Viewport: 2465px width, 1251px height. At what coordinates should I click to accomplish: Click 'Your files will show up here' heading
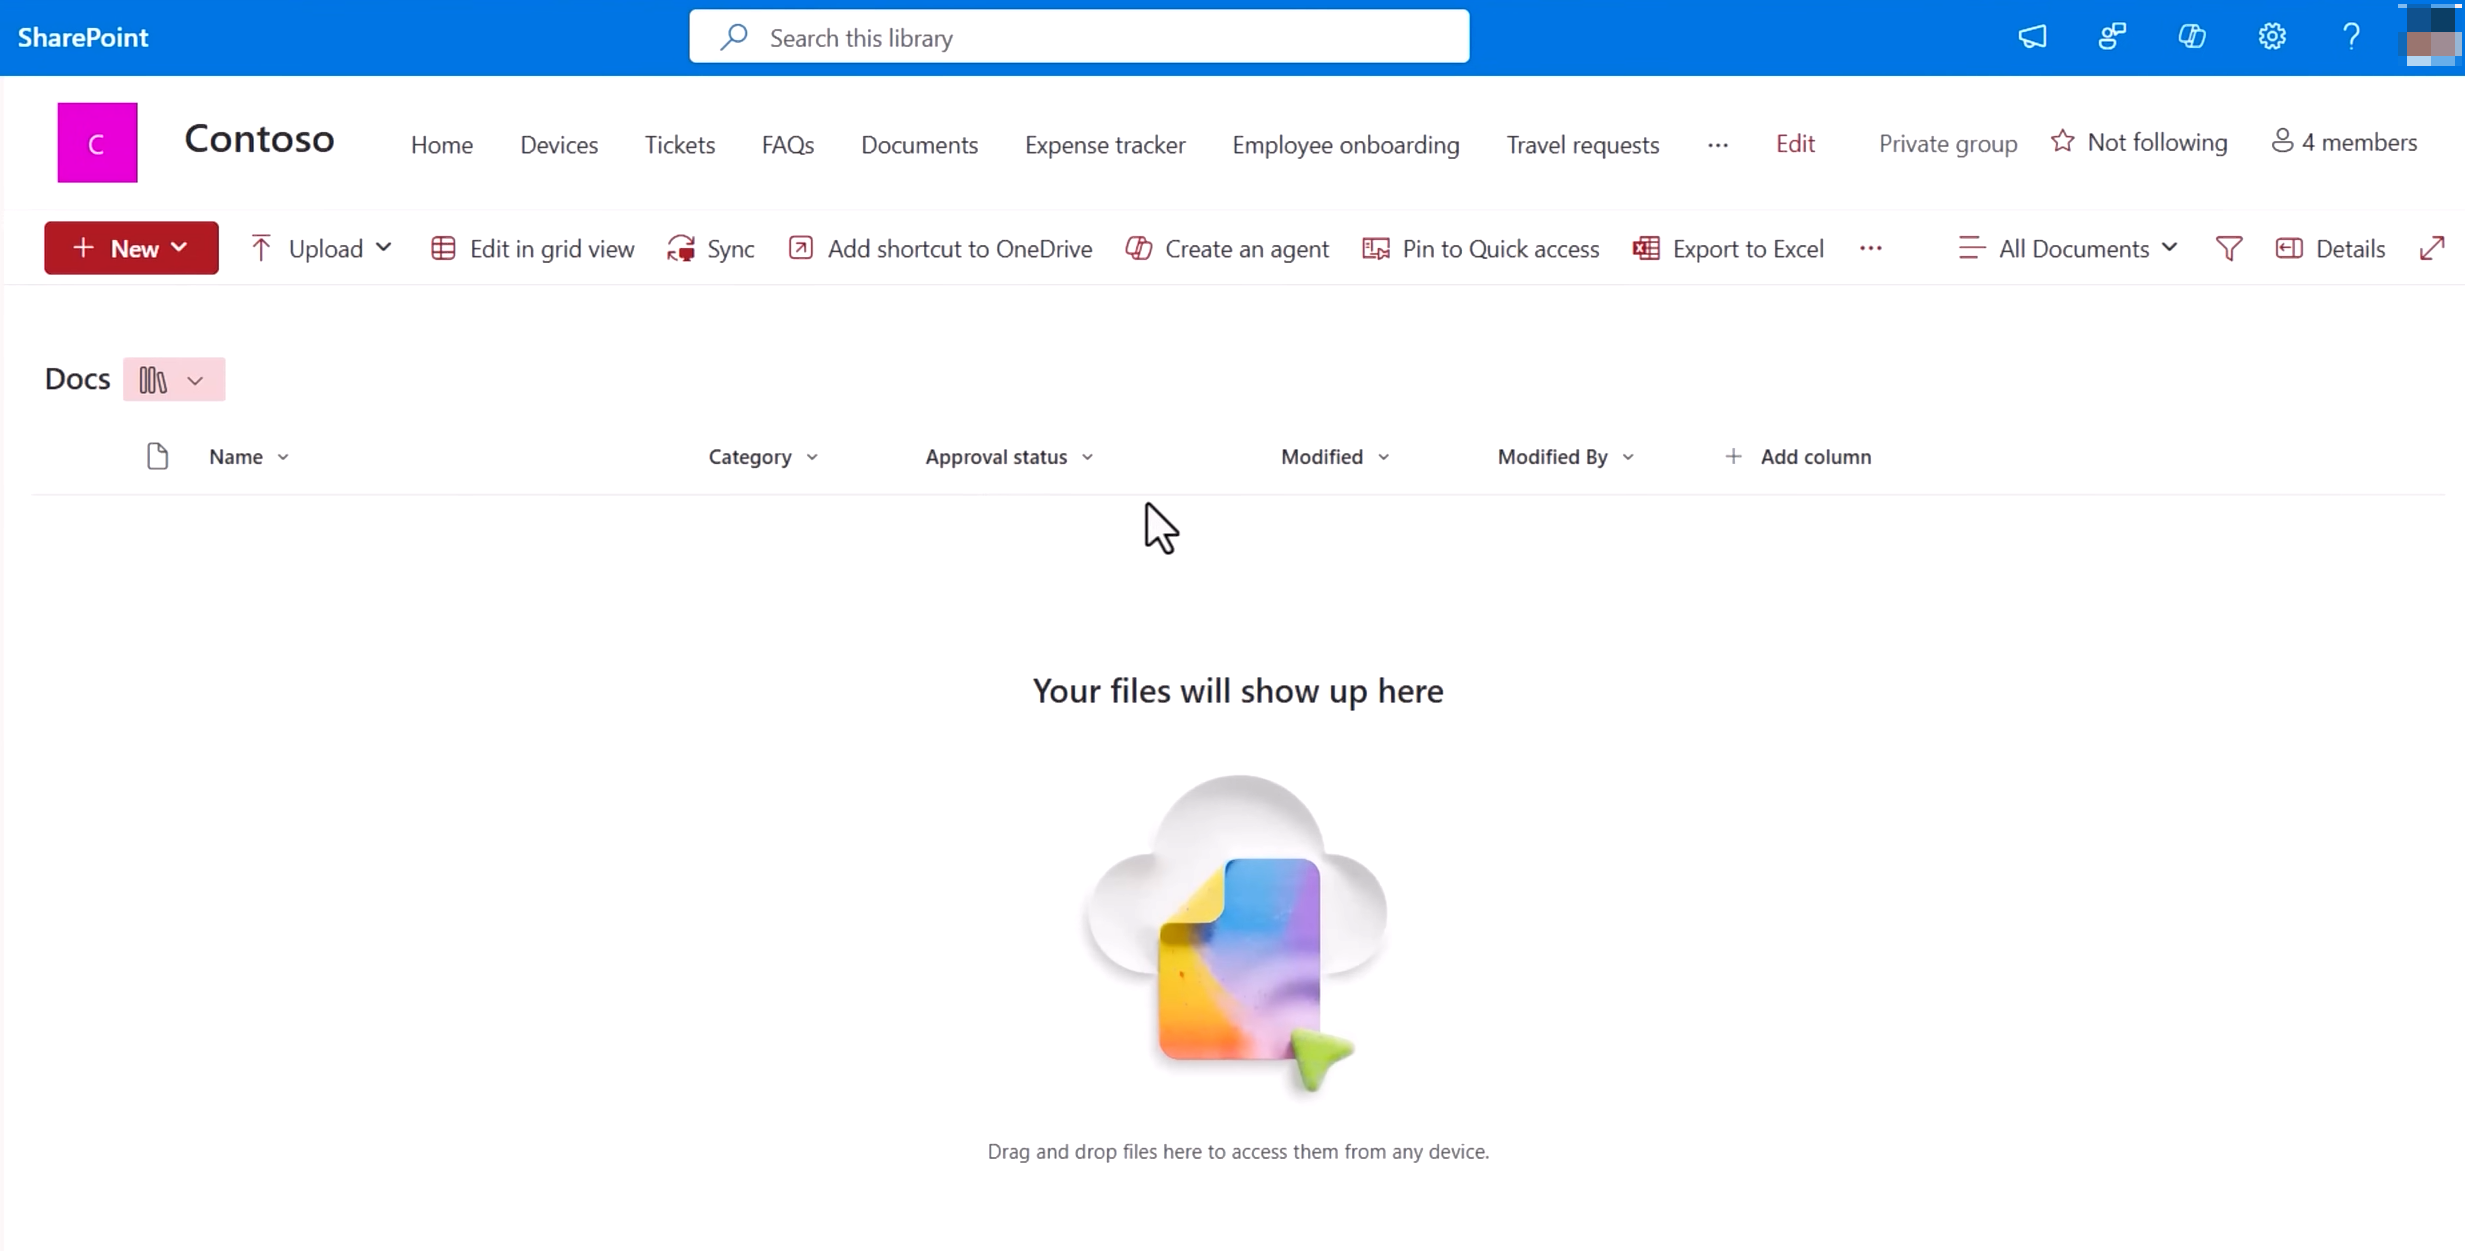[x=1238, y=691]
